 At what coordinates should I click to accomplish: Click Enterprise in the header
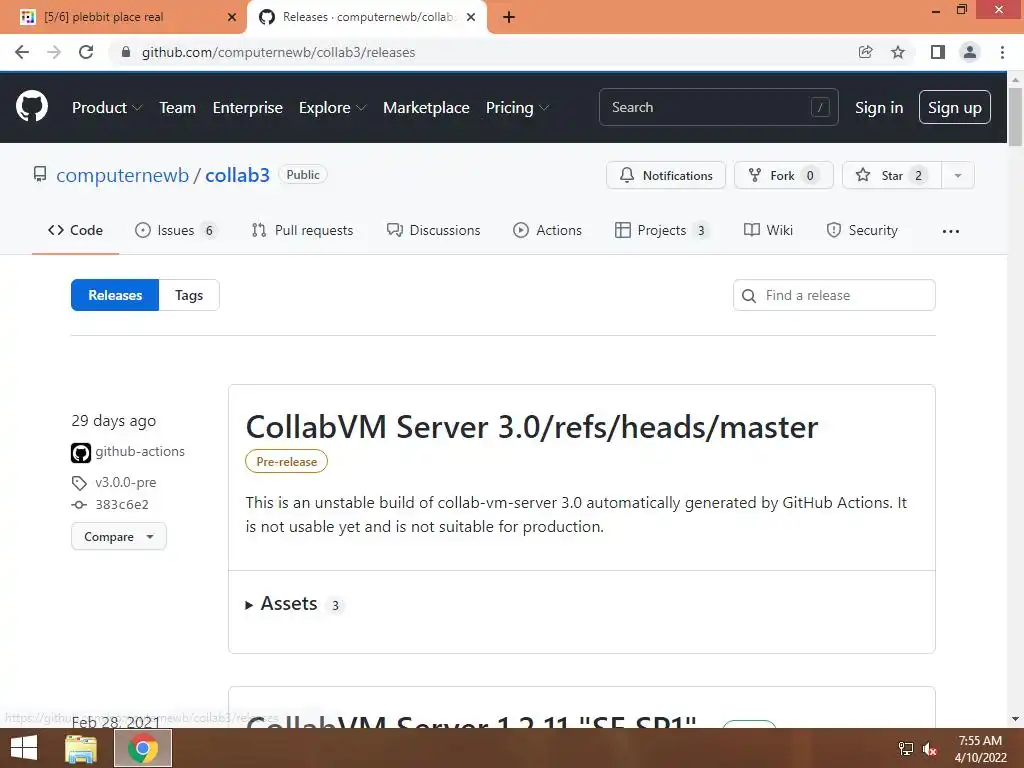click(x=248, y=108)
